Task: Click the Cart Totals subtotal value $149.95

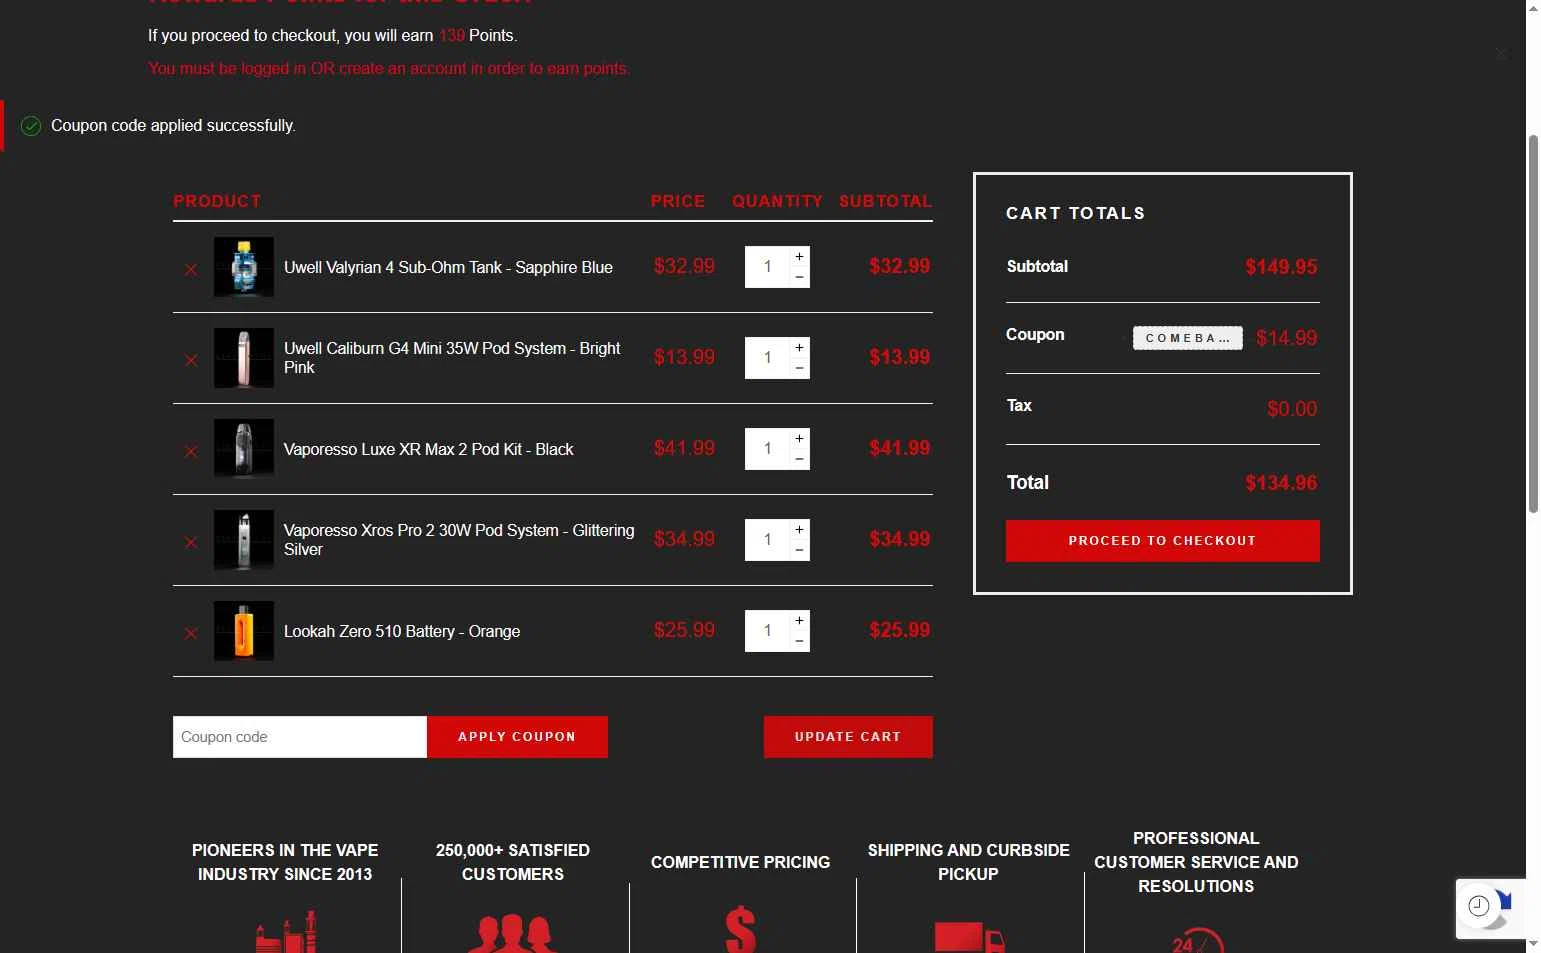Action: [1281, 267]
